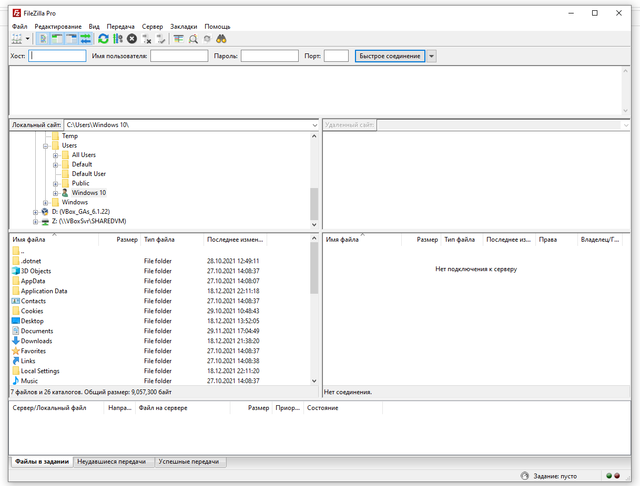The height and width of the screenshot is (486, 640).
Task: Toggle message log display
Action: coord(42,39)
